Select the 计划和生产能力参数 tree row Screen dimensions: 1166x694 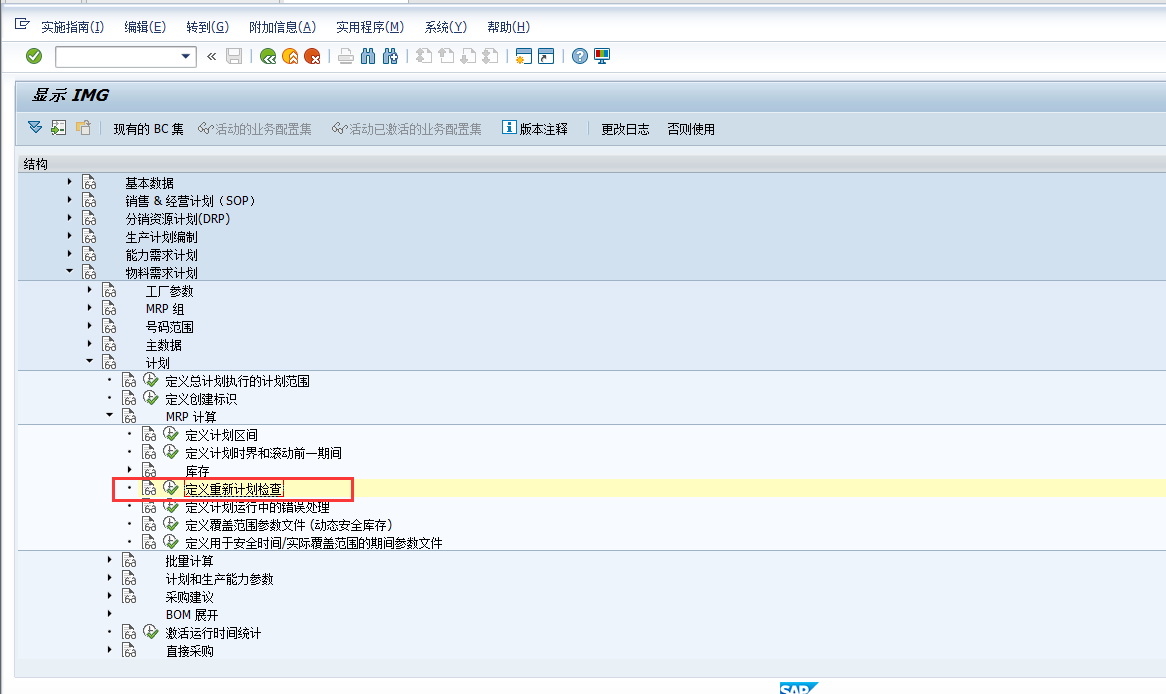point(219,579)
